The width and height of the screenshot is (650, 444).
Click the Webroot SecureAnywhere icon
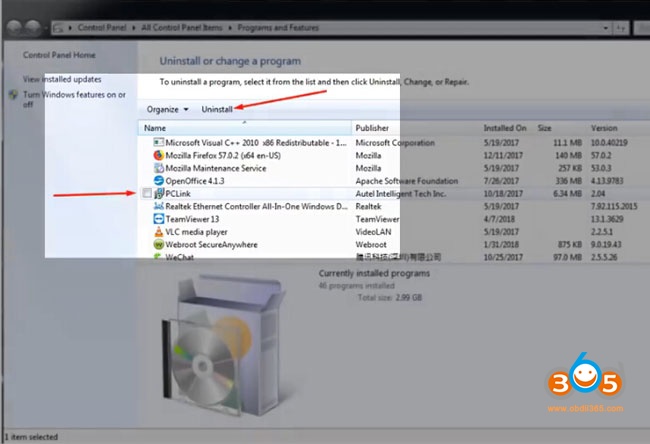click(x=158, y=245)
